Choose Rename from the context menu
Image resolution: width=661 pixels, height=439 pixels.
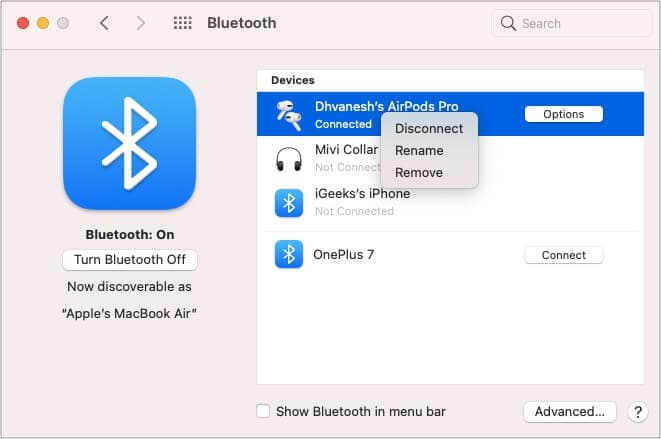tap(419, 151)
